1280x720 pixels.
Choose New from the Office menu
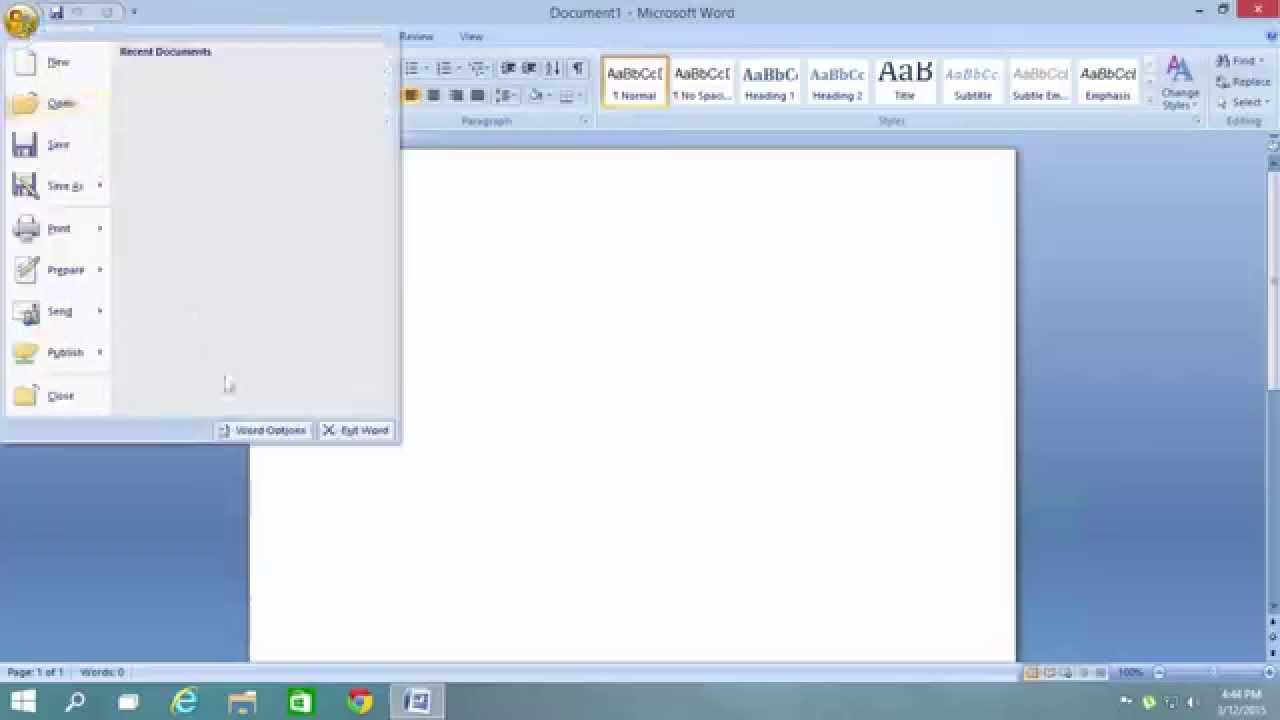pyautogui.click(x=58, y=62)
